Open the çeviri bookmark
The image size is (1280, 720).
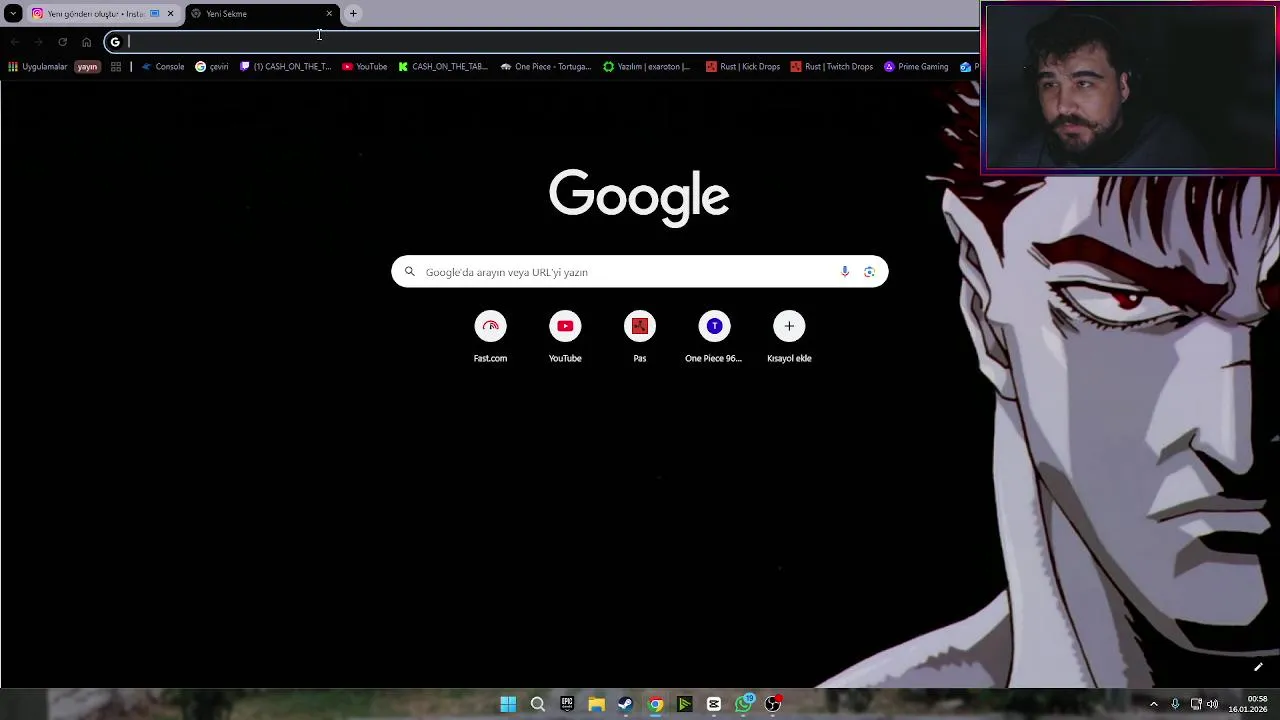pos(212,67)
